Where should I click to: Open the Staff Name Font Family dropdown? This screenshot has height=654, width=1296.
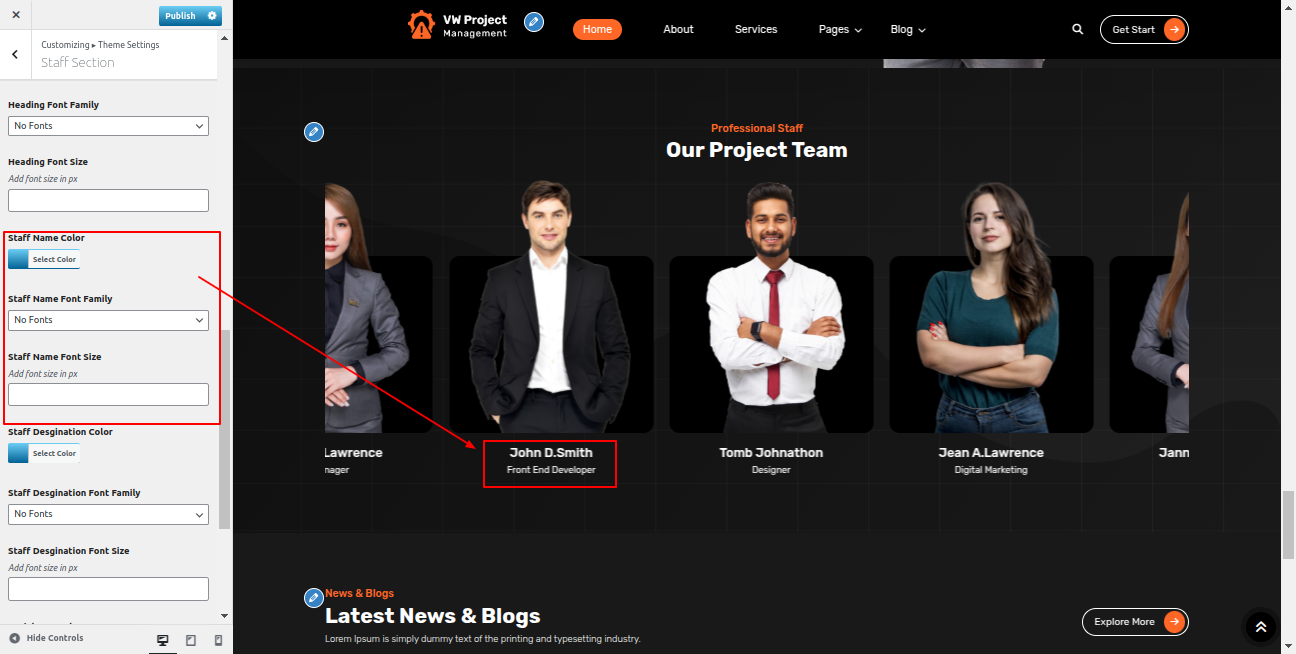point(108,320)
